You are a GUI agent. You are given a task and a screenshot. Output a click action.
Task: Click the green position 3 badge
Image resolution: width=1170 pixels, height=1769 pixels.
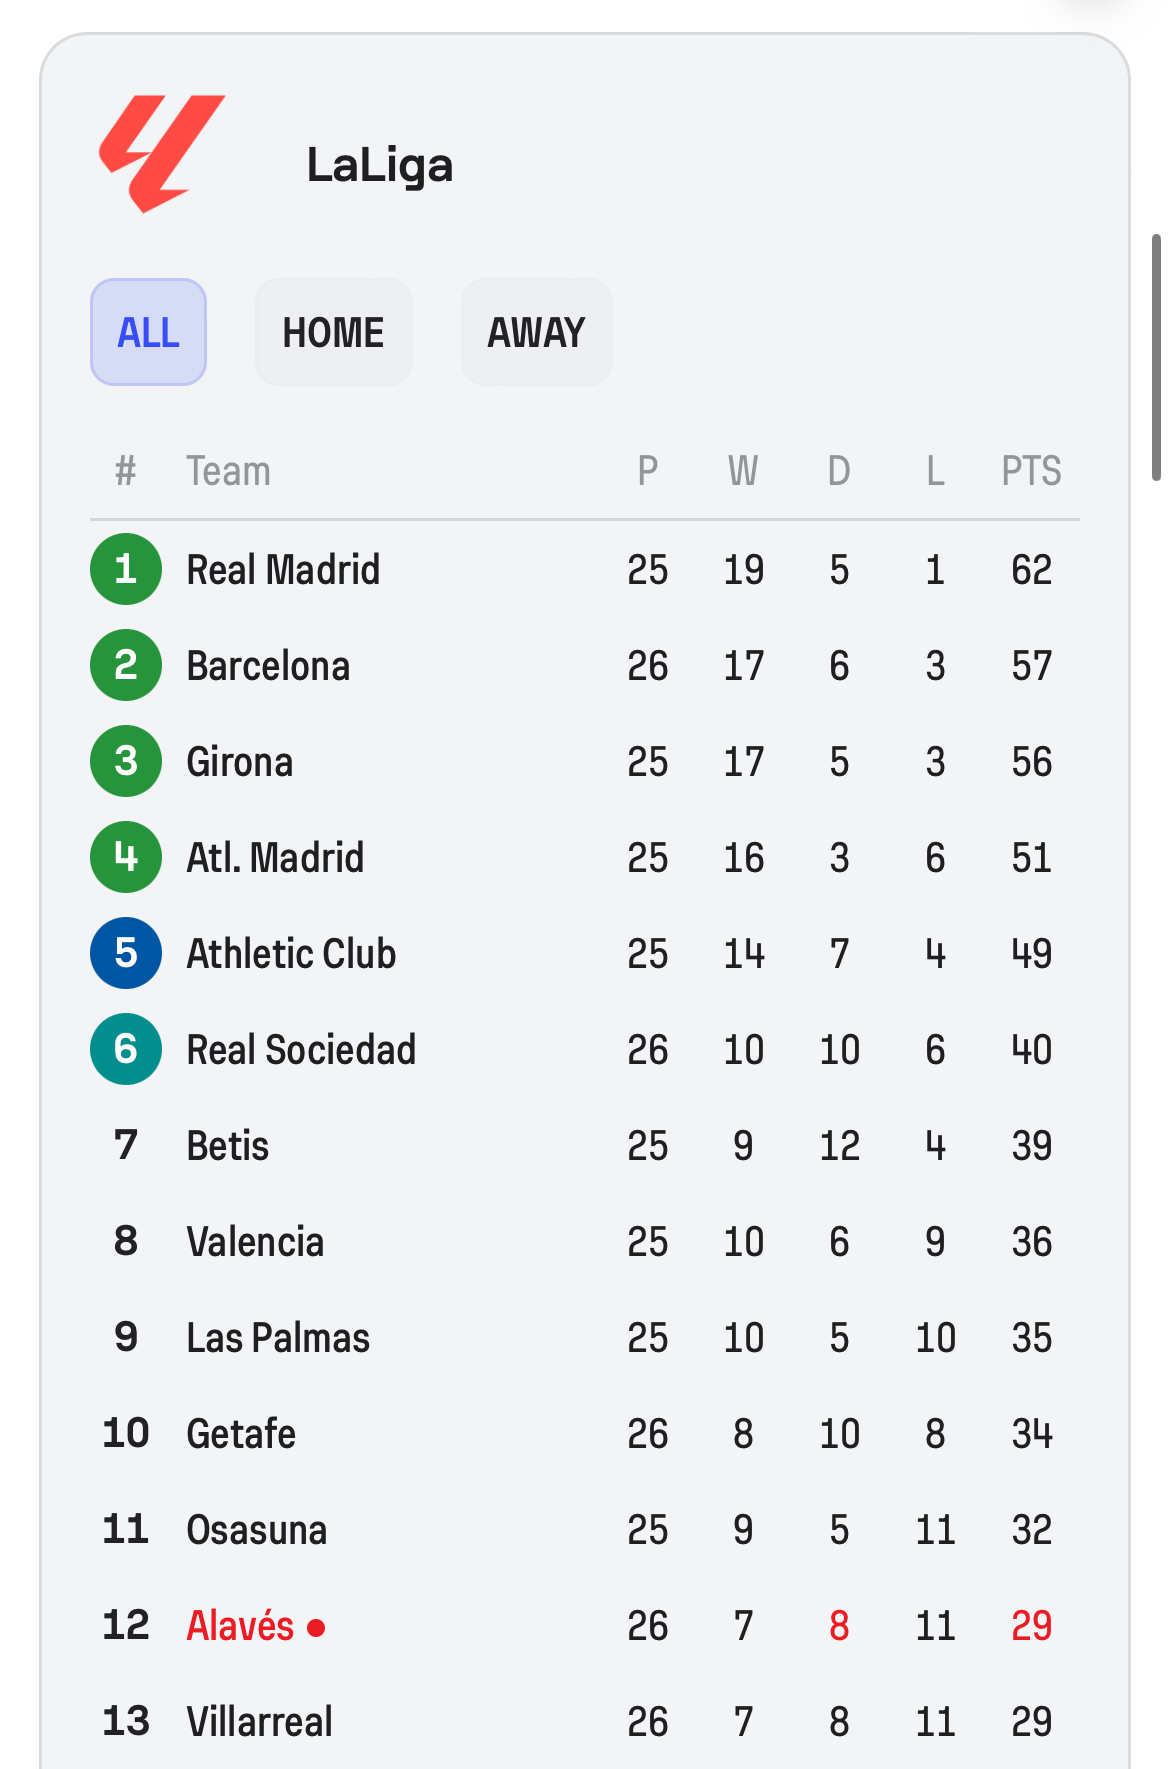(126, 761)
